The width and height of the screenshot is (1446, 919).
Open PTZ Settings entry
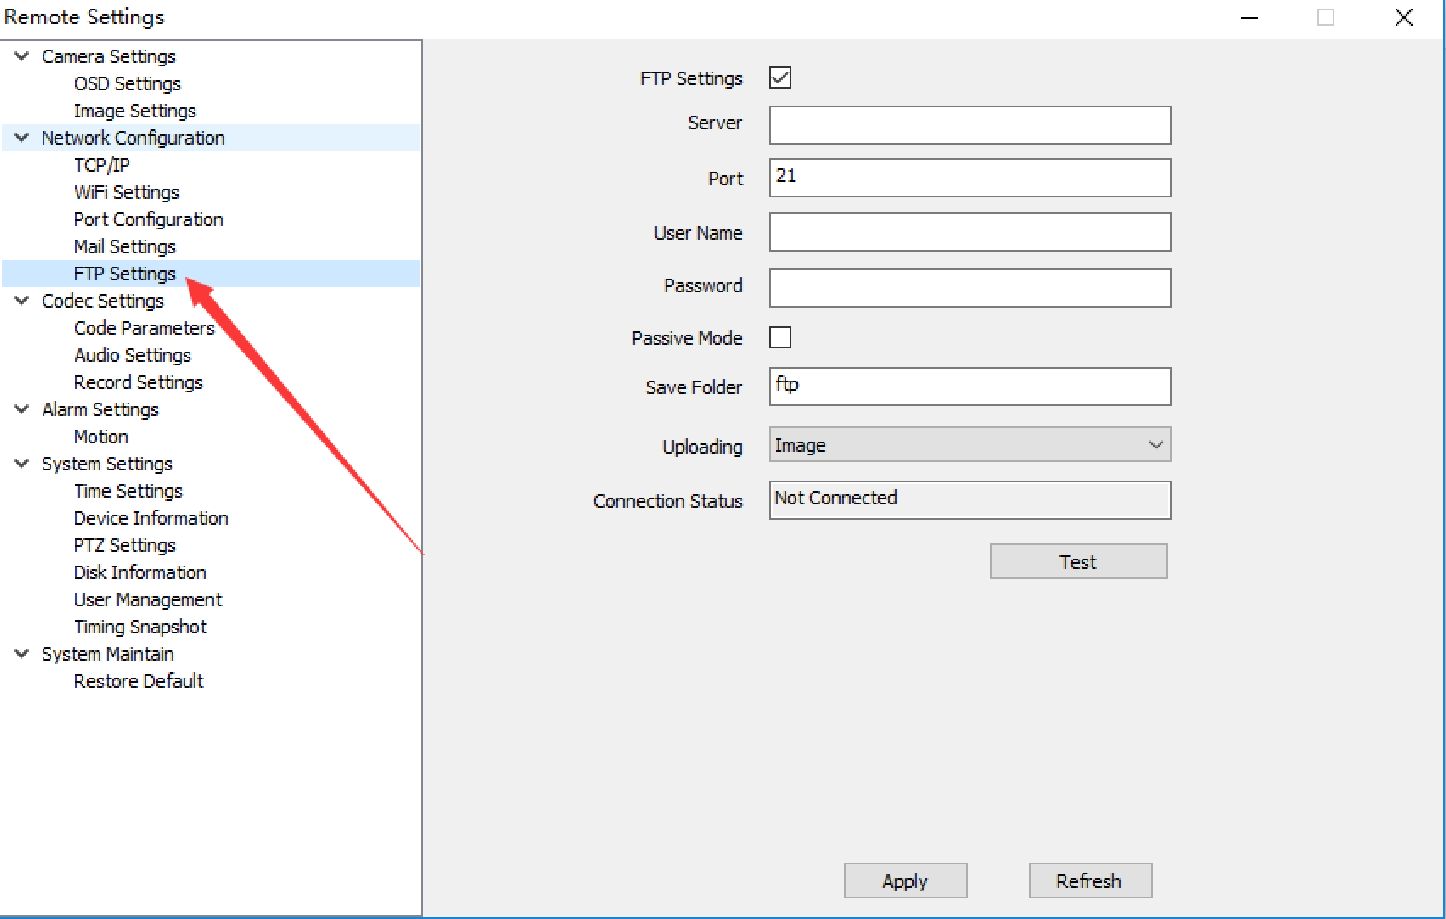tap(124, 545)
